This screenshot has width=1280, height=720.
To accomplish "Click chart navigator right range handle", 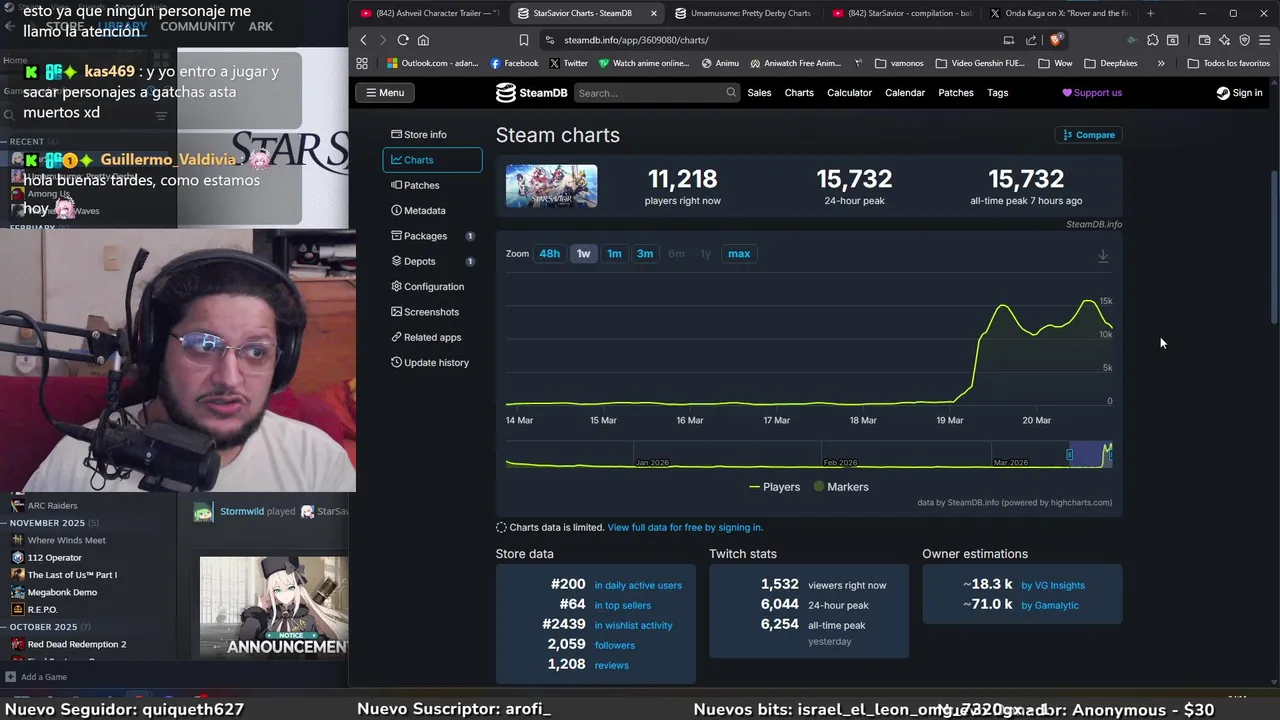I will coord(1110,455).
